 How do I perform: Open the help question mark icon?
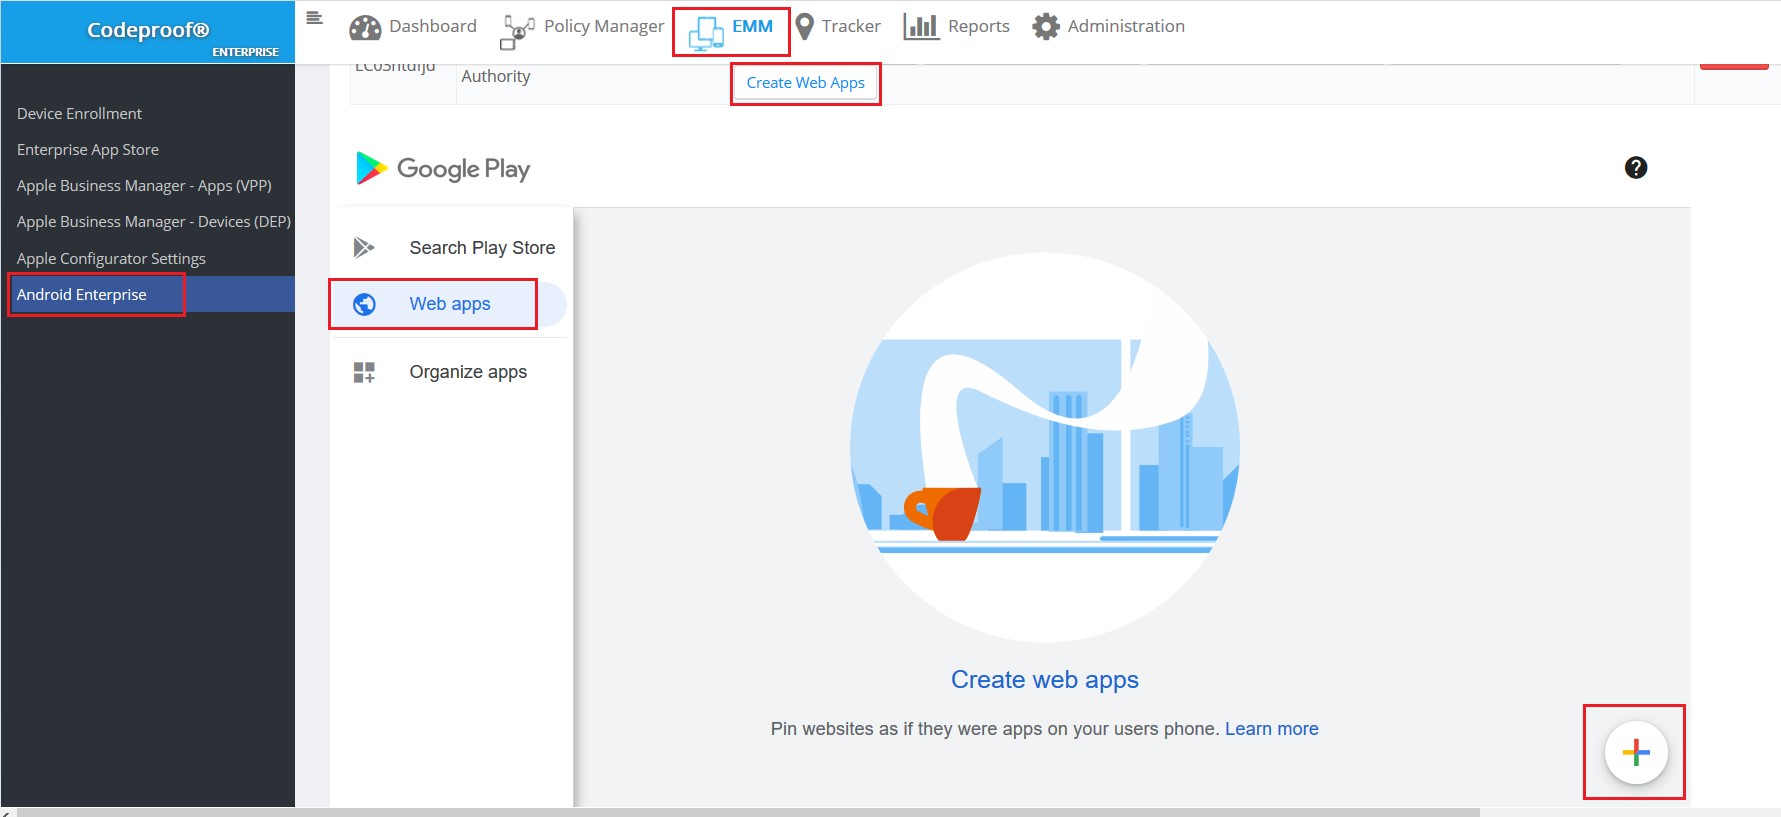1636,168
